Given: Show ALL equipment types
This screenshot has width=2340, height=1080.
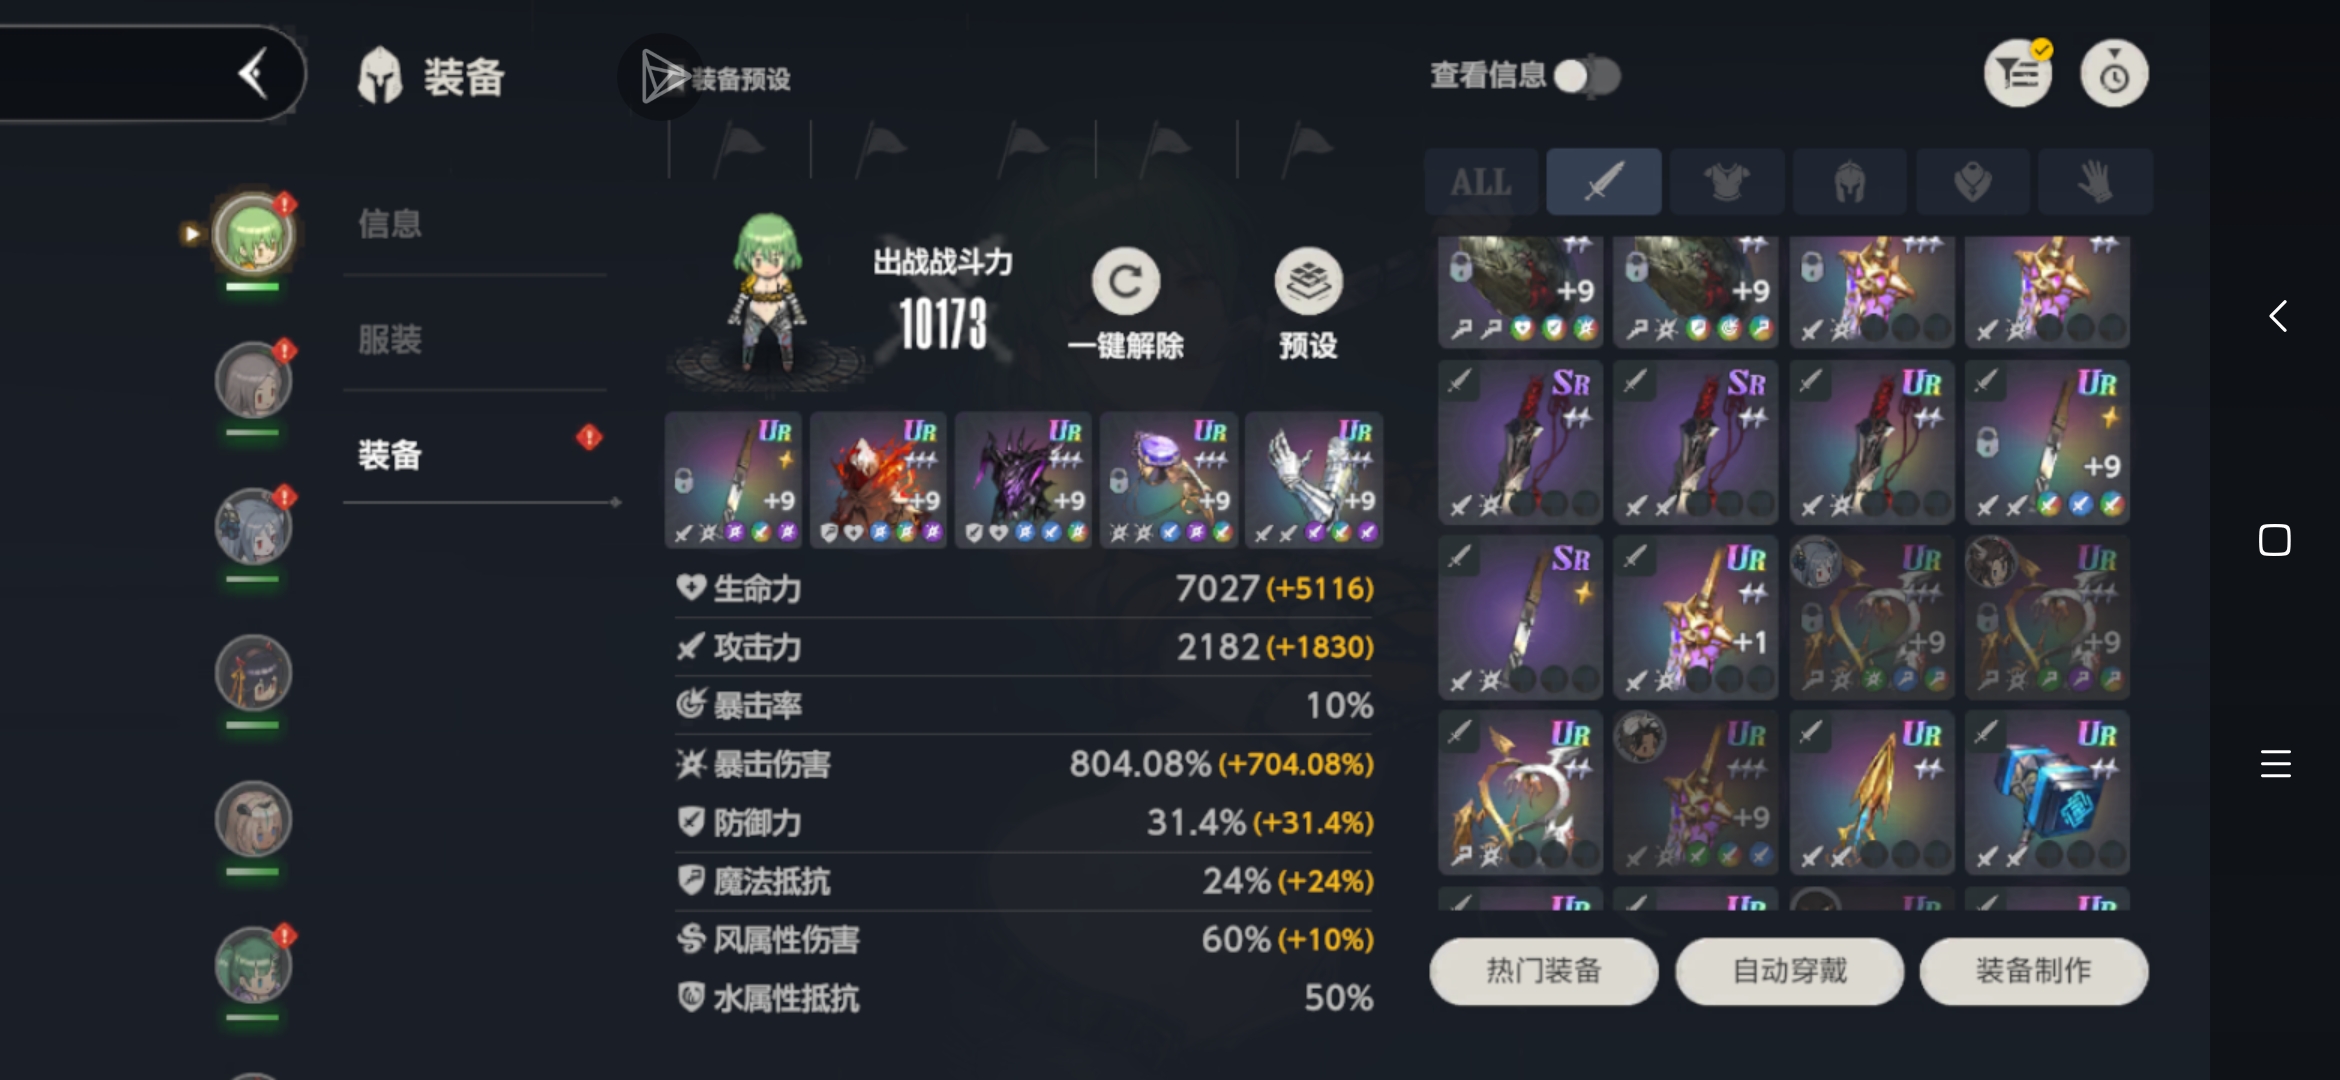Looking at the screenshot, I should point(1481,182).
